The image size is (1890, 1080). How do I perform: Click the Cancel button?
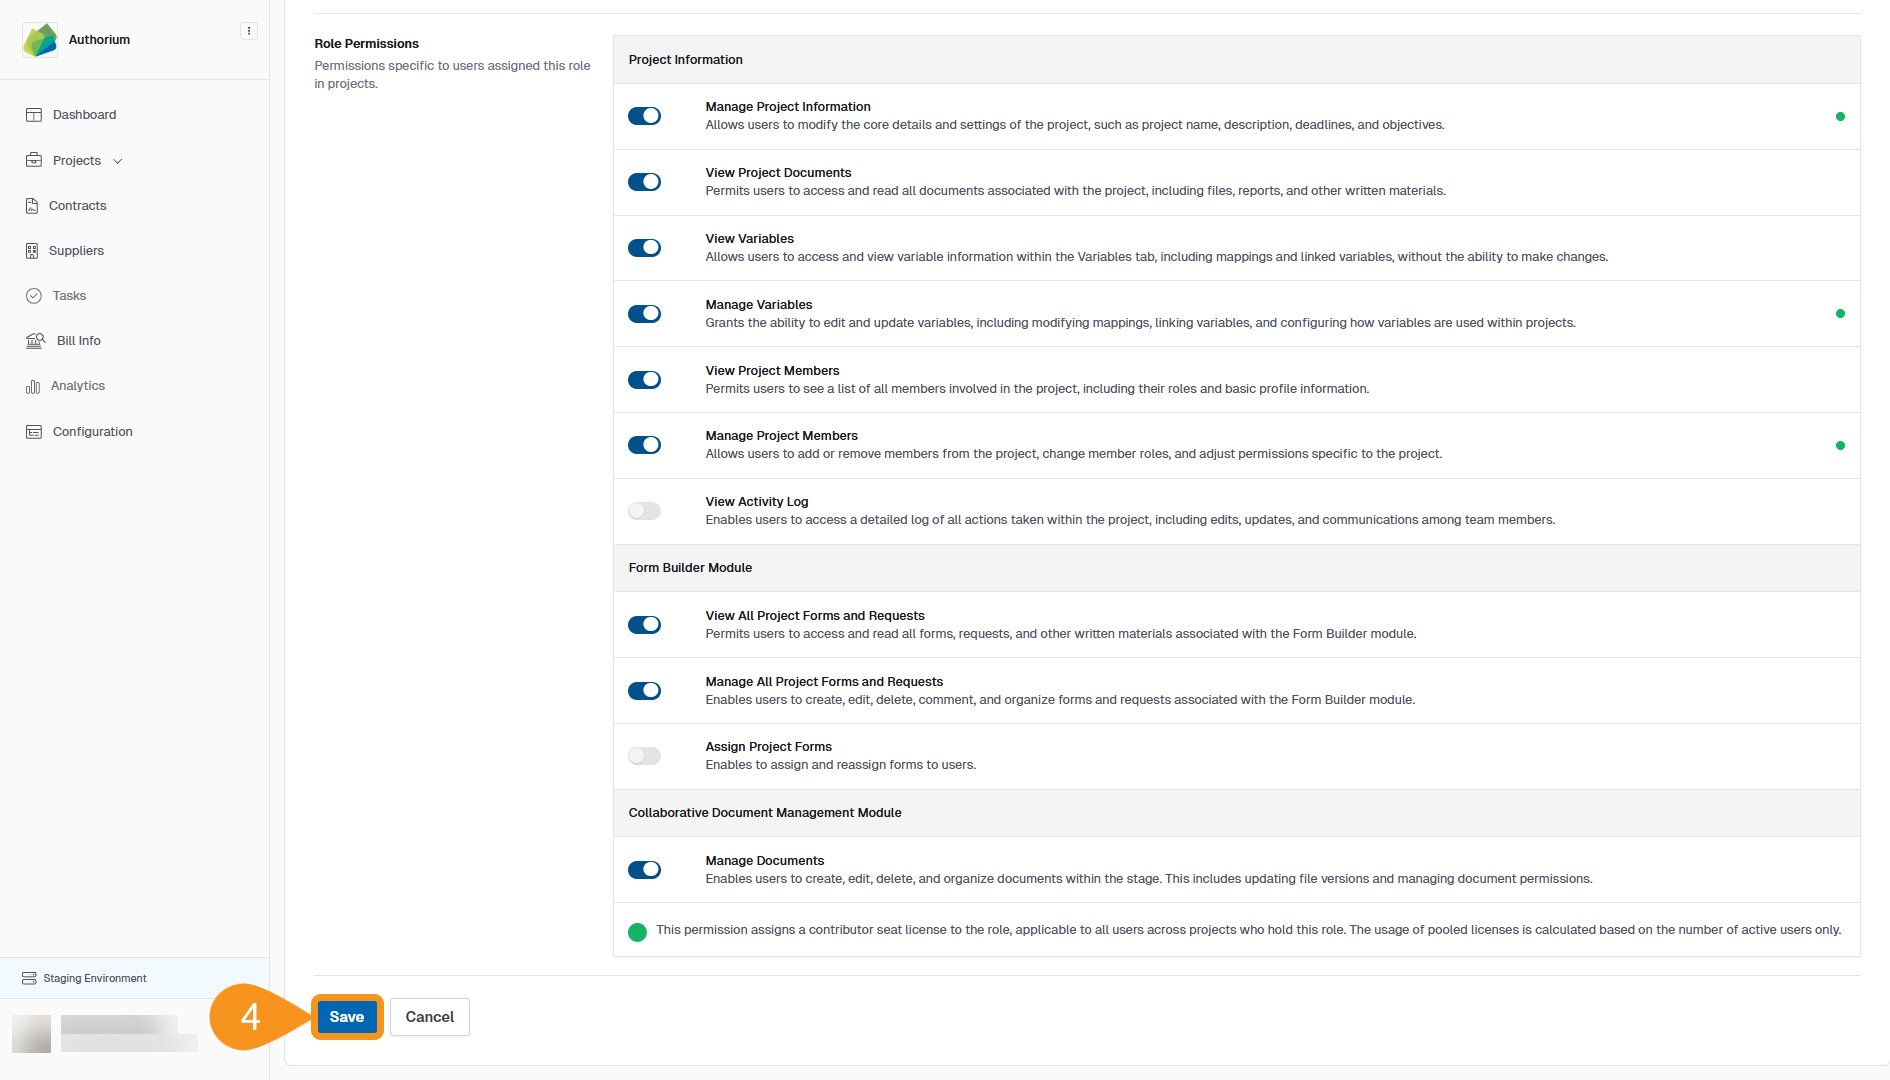tap(429, 1016)
